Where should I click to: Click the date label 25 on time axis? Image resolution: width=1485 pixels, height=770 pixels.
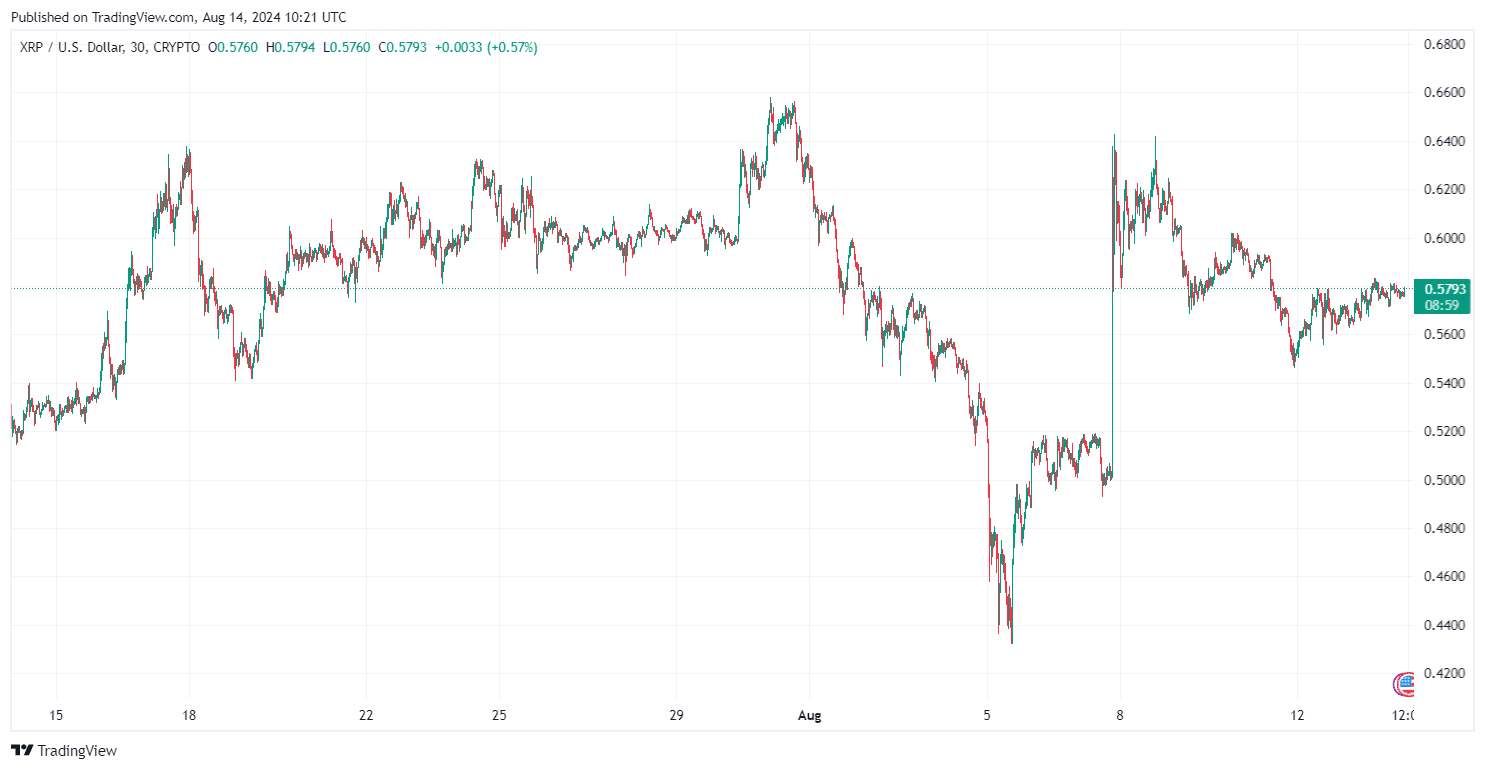point(499,716)
